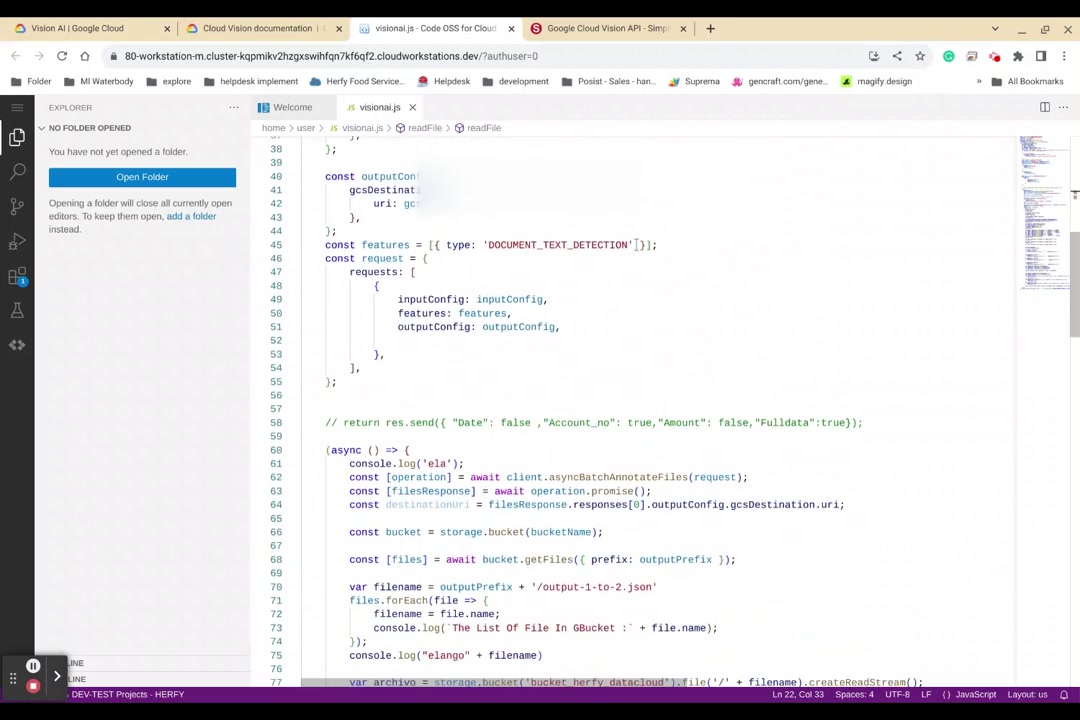Click the Ln 22, Col 33 status
This screenshot has width=1080, height=720.
(x=798, y=695)
